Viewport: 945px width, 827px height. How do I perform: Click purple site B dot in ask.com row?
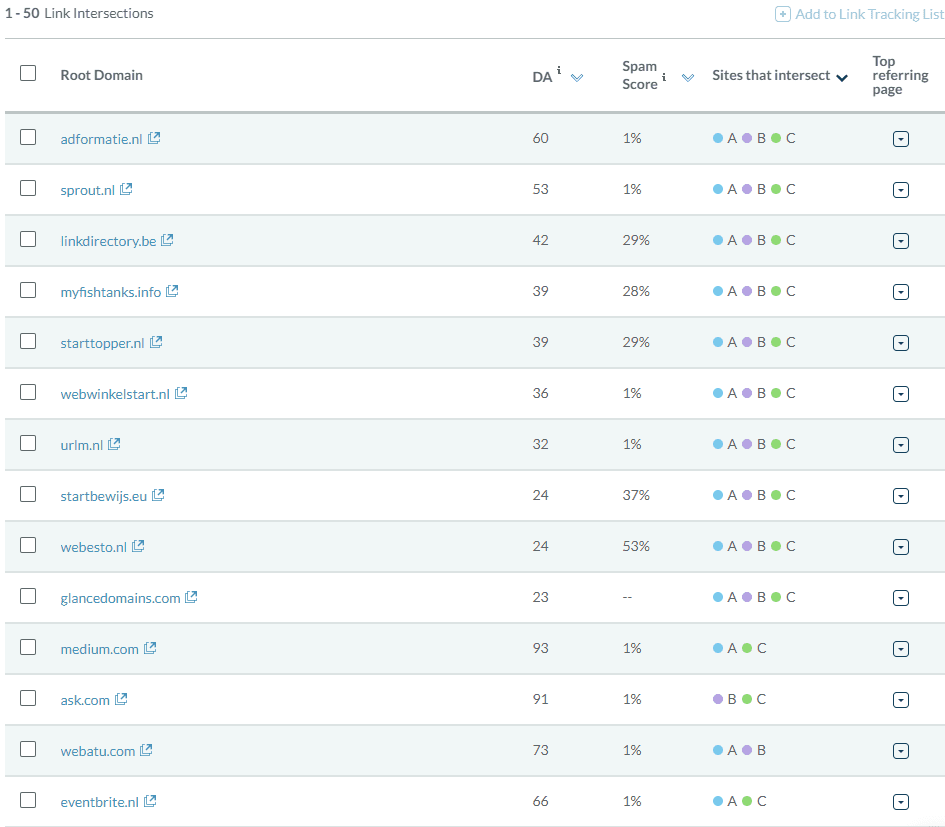[x=718, y=699]
